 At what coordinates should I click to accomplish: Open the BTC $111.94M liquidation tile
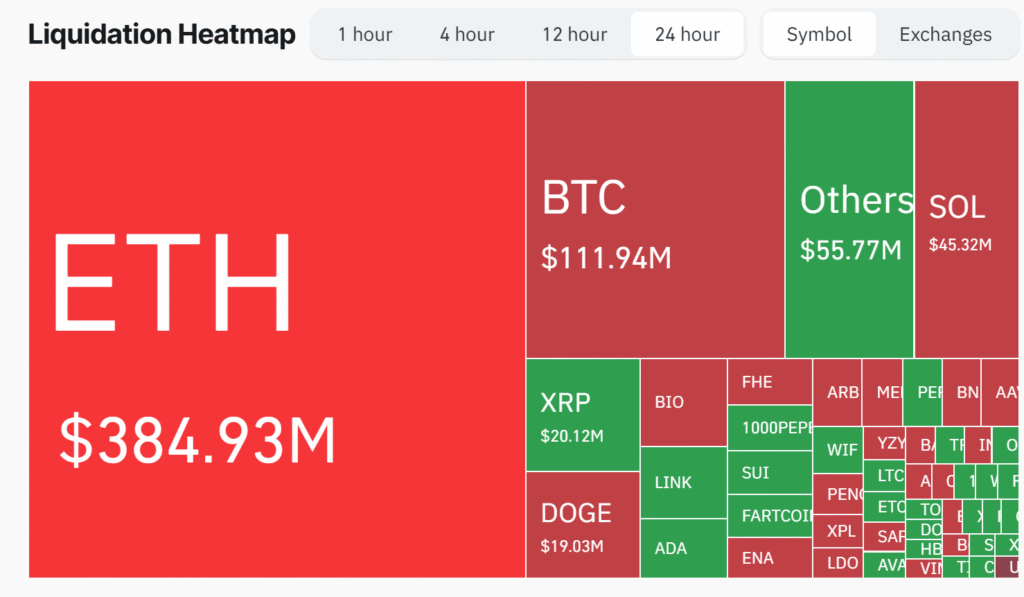point(655,219)
